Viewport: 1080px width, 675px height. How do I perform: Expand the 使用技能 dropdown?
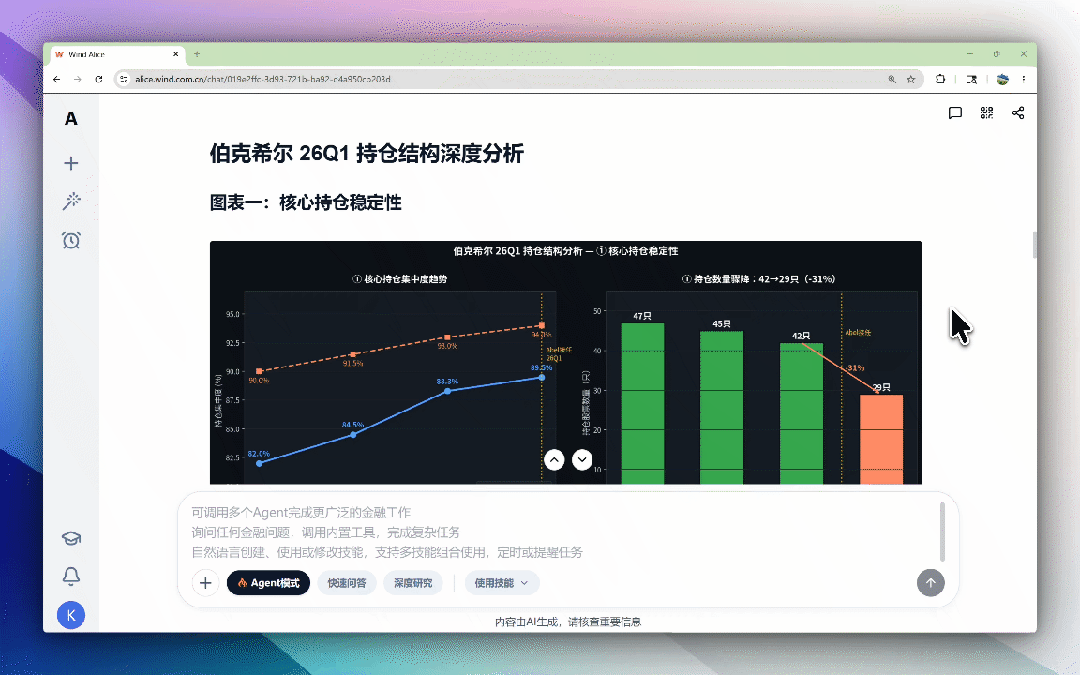(501, 583)
